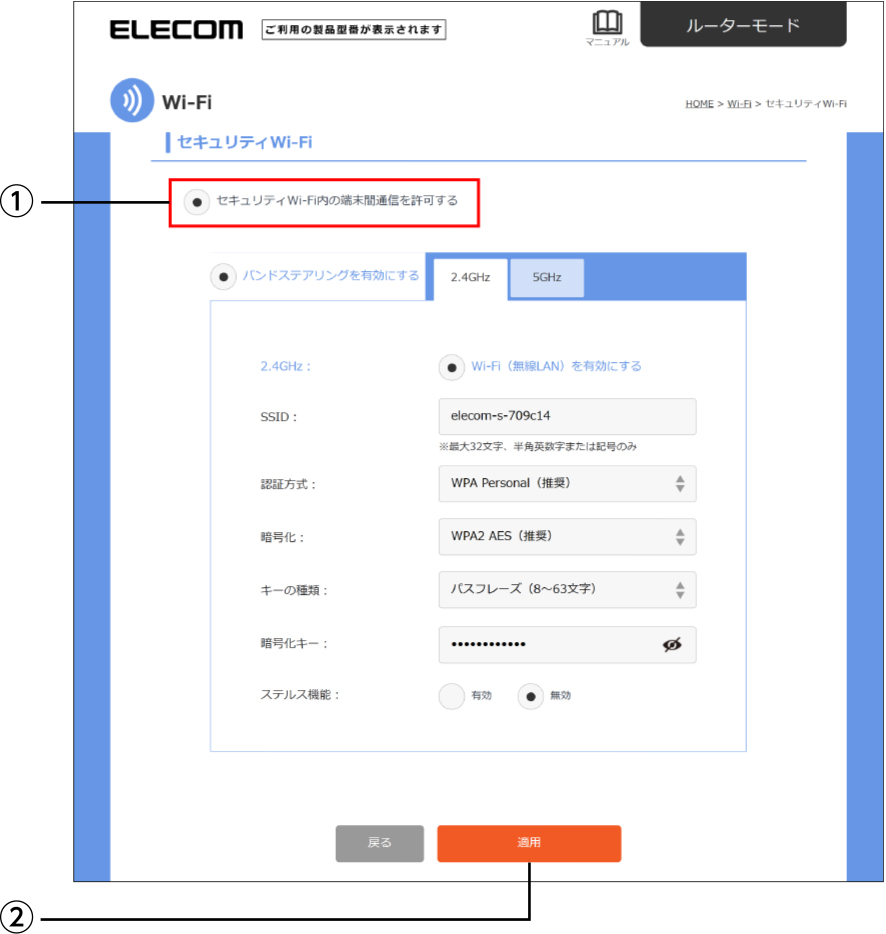Enable communication between Security Wi-Fi devices
The image size is (886, 934).
click(x=197, y=203)
